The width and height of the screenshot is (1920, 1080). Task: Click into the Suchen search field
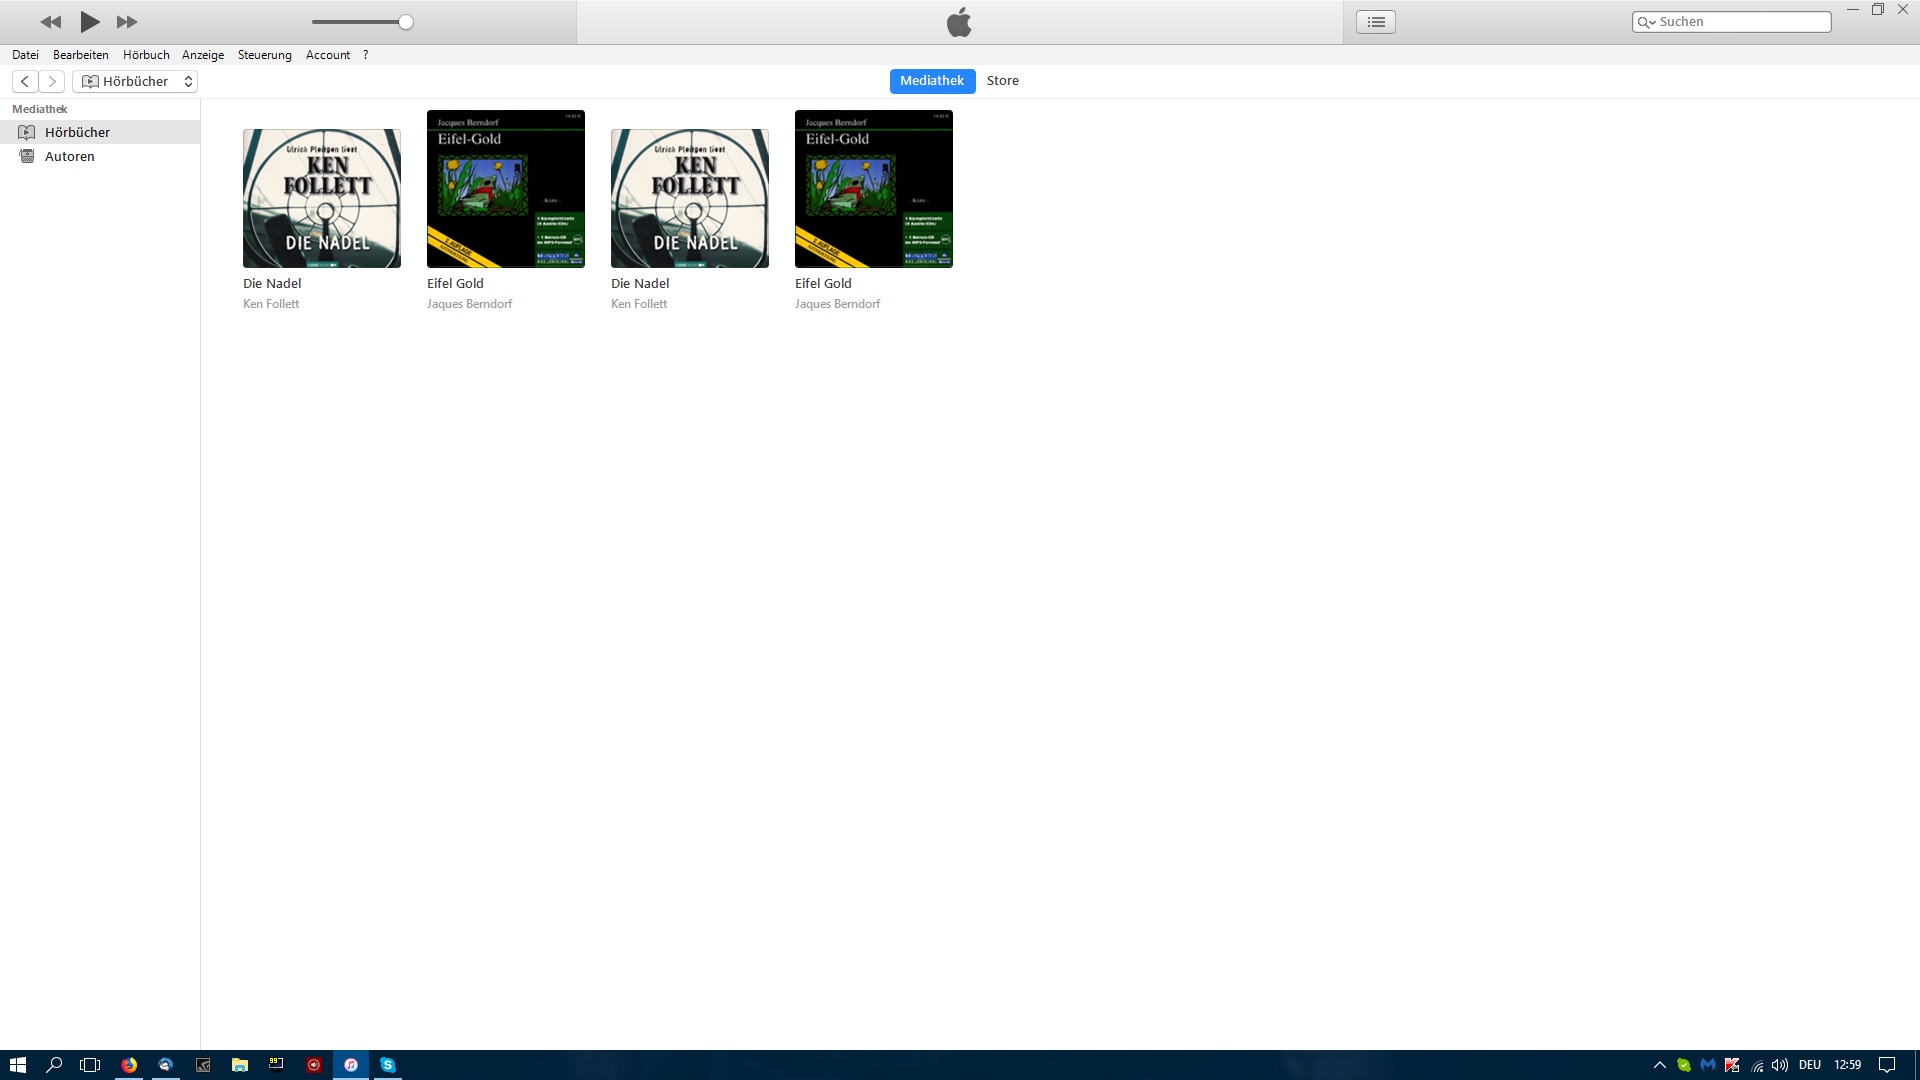point(1732,22)
